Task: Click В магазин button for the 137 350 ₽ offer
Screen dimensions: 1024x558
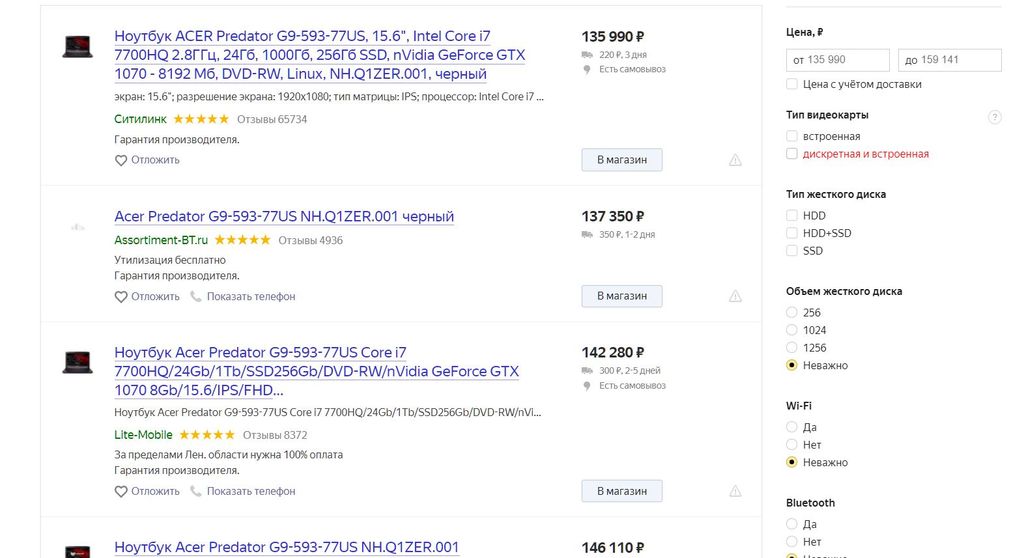Action: 621,296
